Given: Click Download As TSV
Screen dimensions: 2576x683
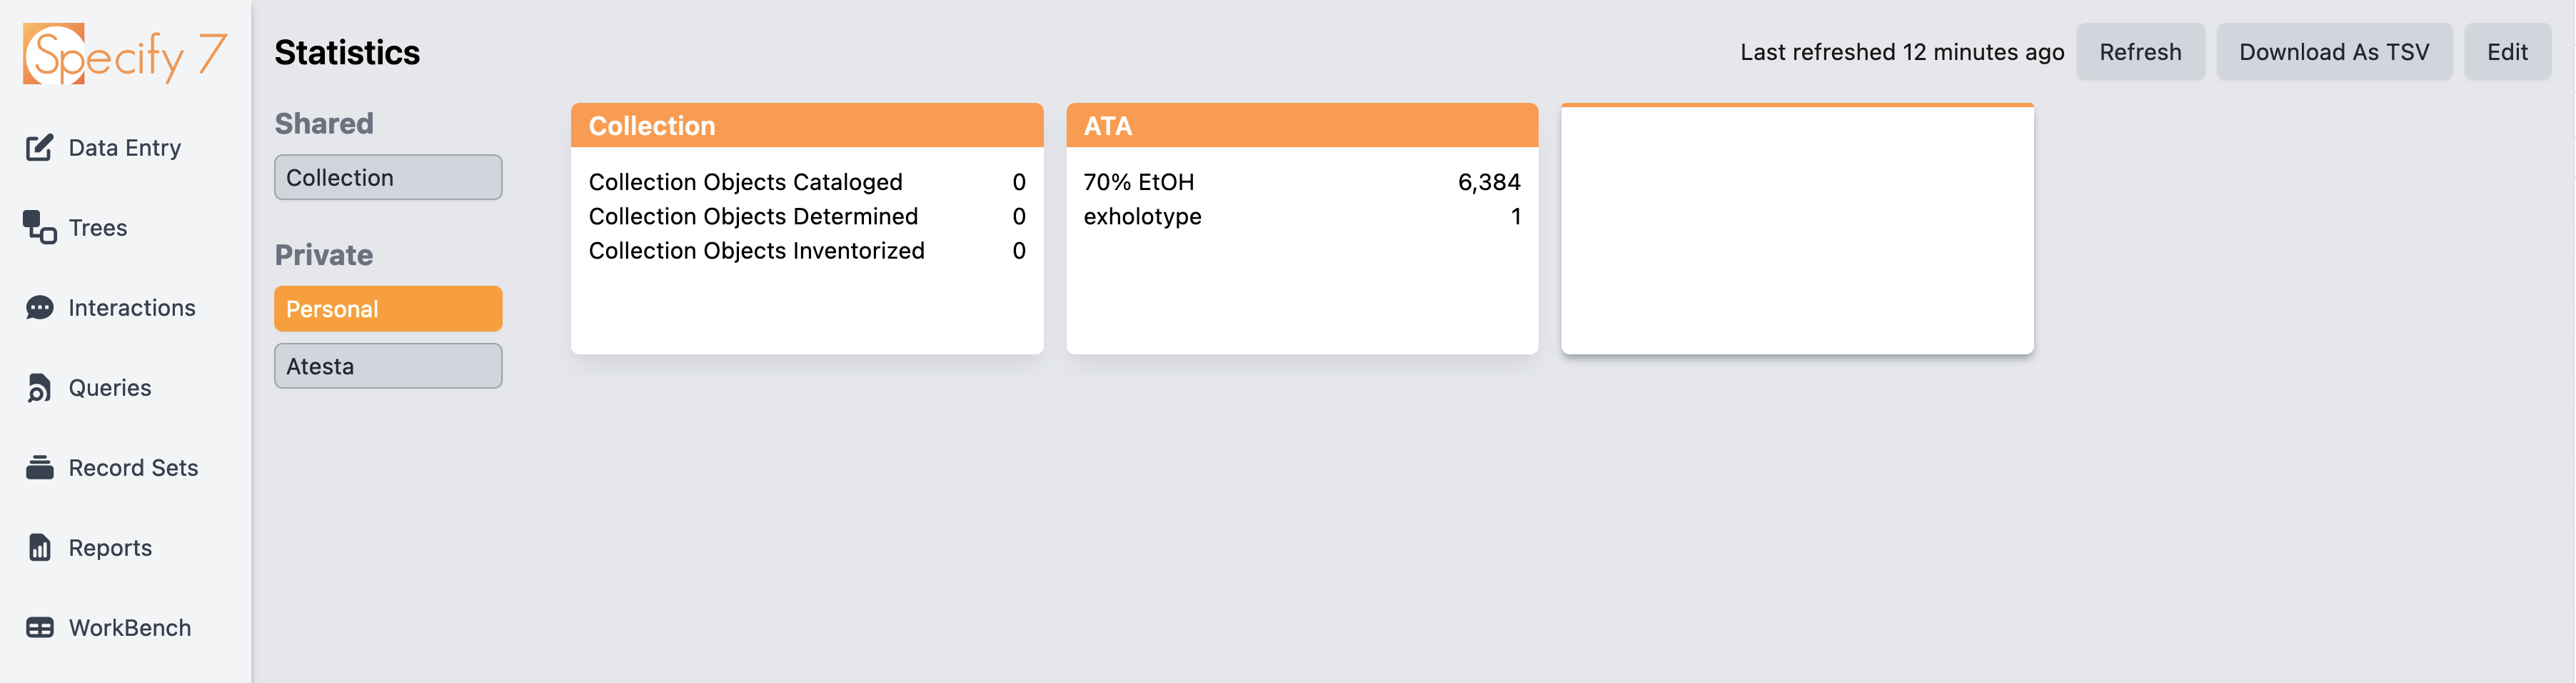Looking at the screenshot, I should tap(2334, 51).
